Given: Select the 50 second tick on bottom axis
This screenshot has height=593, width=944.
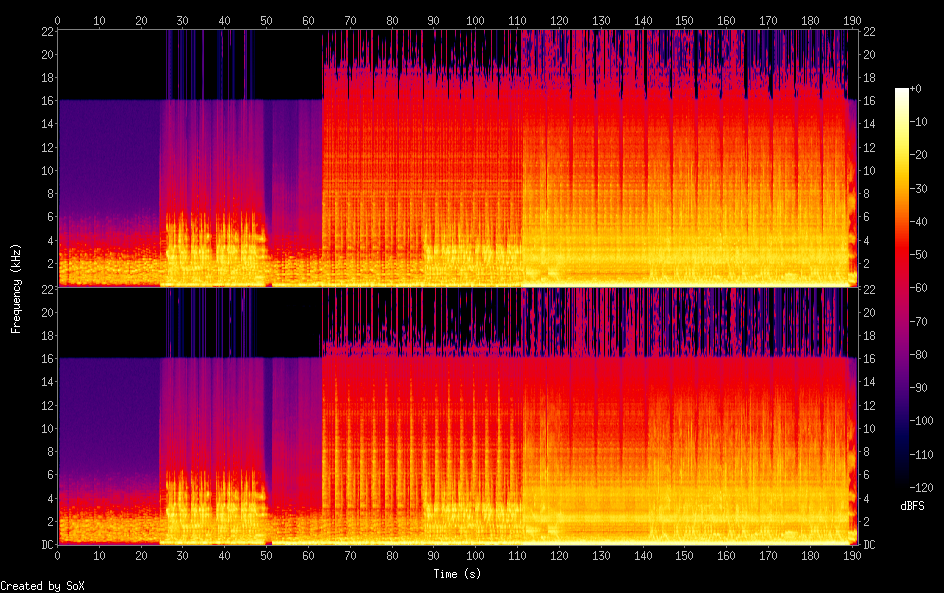Looking at the screenshot, I should tap(266, 554).
